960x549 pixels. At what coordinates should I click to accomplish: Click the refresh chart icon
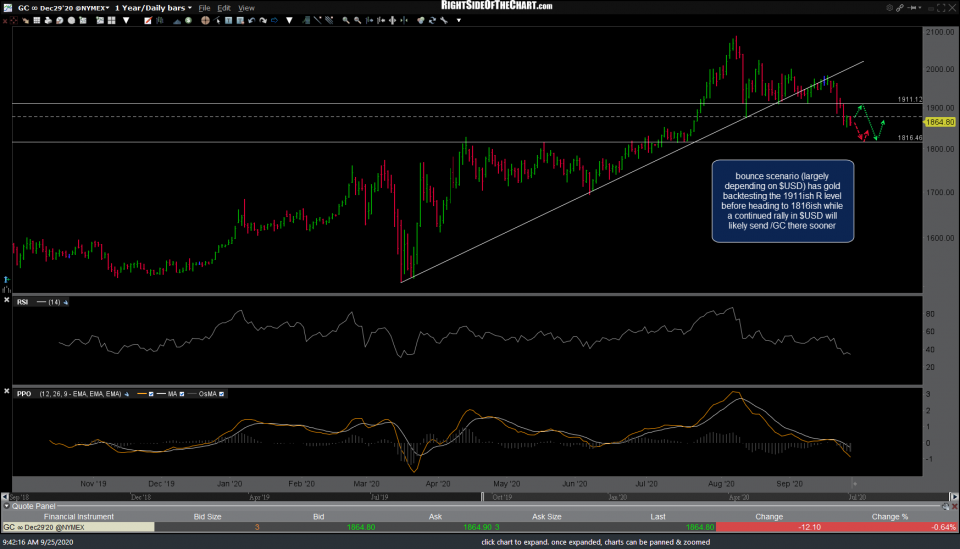[432, 20]
